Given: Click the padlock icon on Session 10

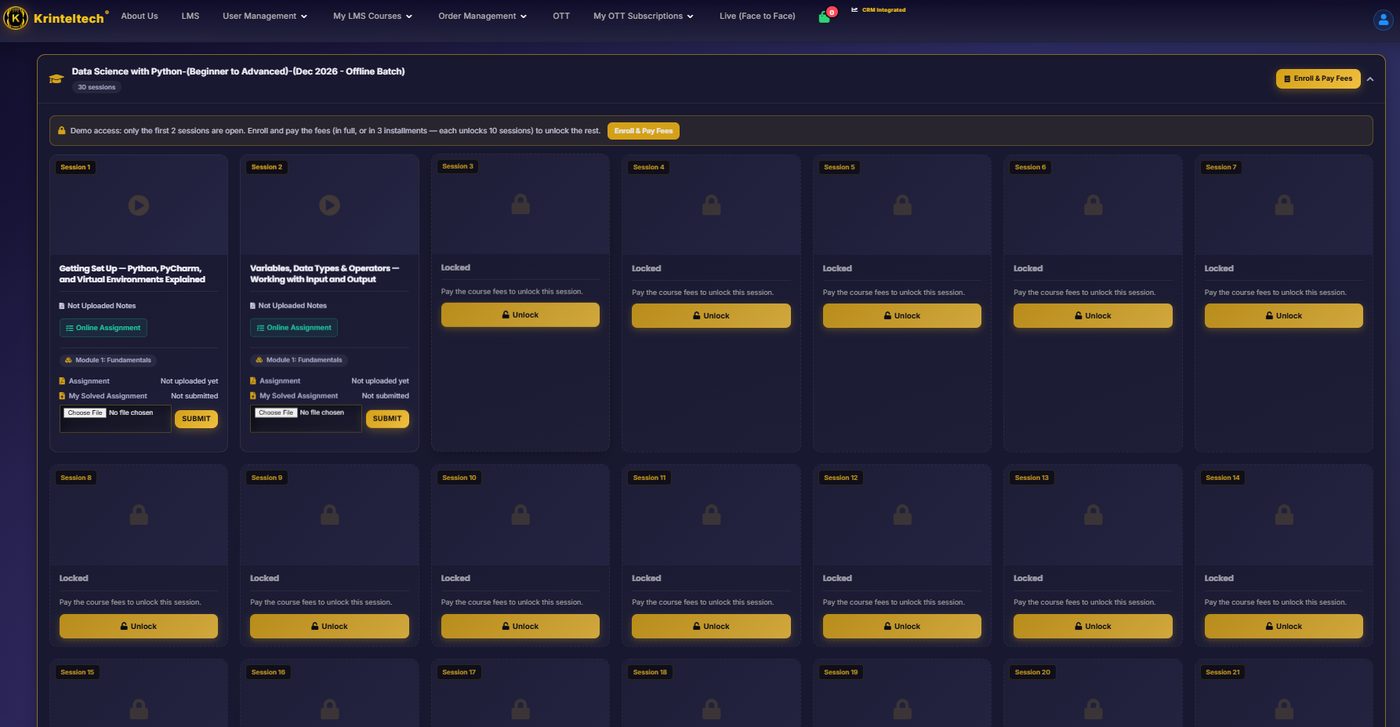Looking at the screenshot, I should pyautogui.click(x=520, y=515).
